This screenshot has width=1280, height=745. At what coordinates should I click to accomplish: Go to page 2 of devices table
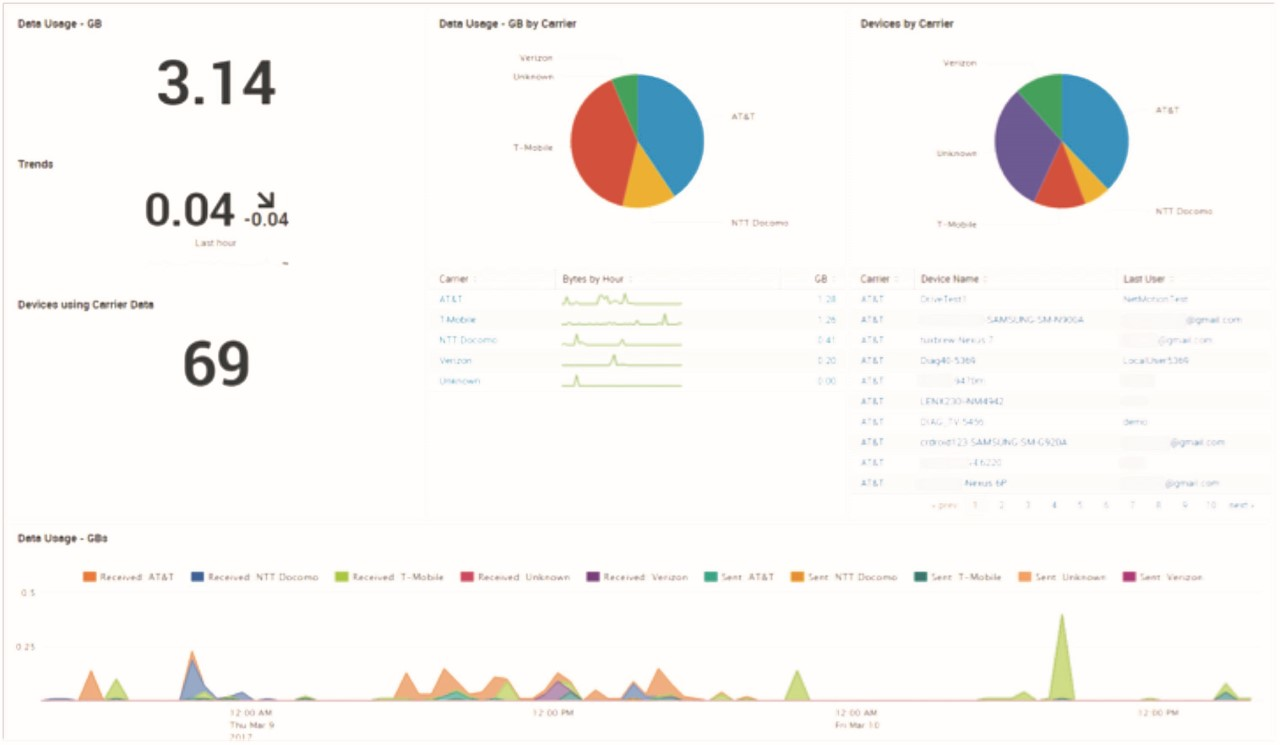(x=1001, y=505)
